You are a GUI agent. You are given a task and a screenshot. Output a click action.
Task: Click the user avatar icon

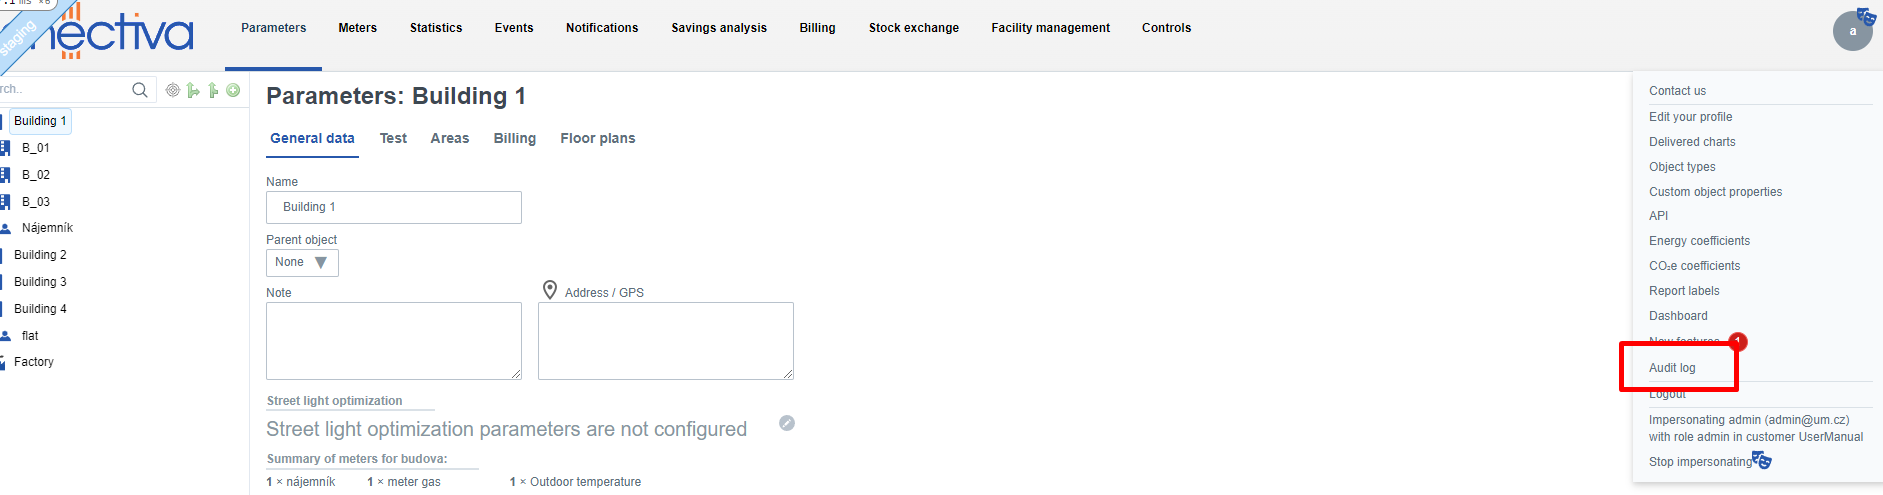click(1852, 31)
